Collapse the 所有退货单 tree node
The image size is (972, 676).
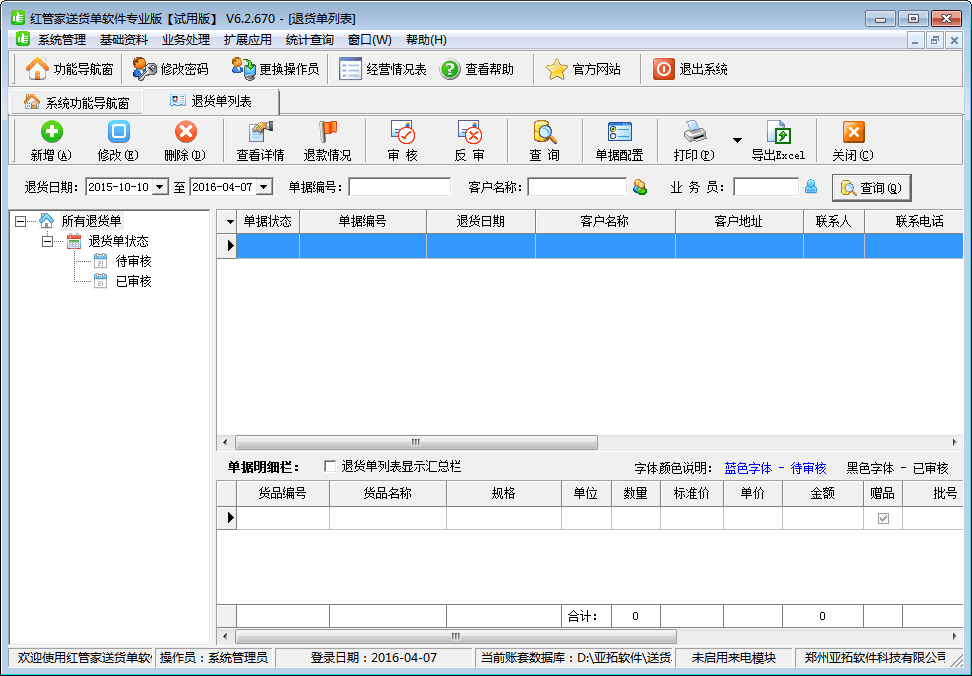pyautogui.click(x=20, y=221)
